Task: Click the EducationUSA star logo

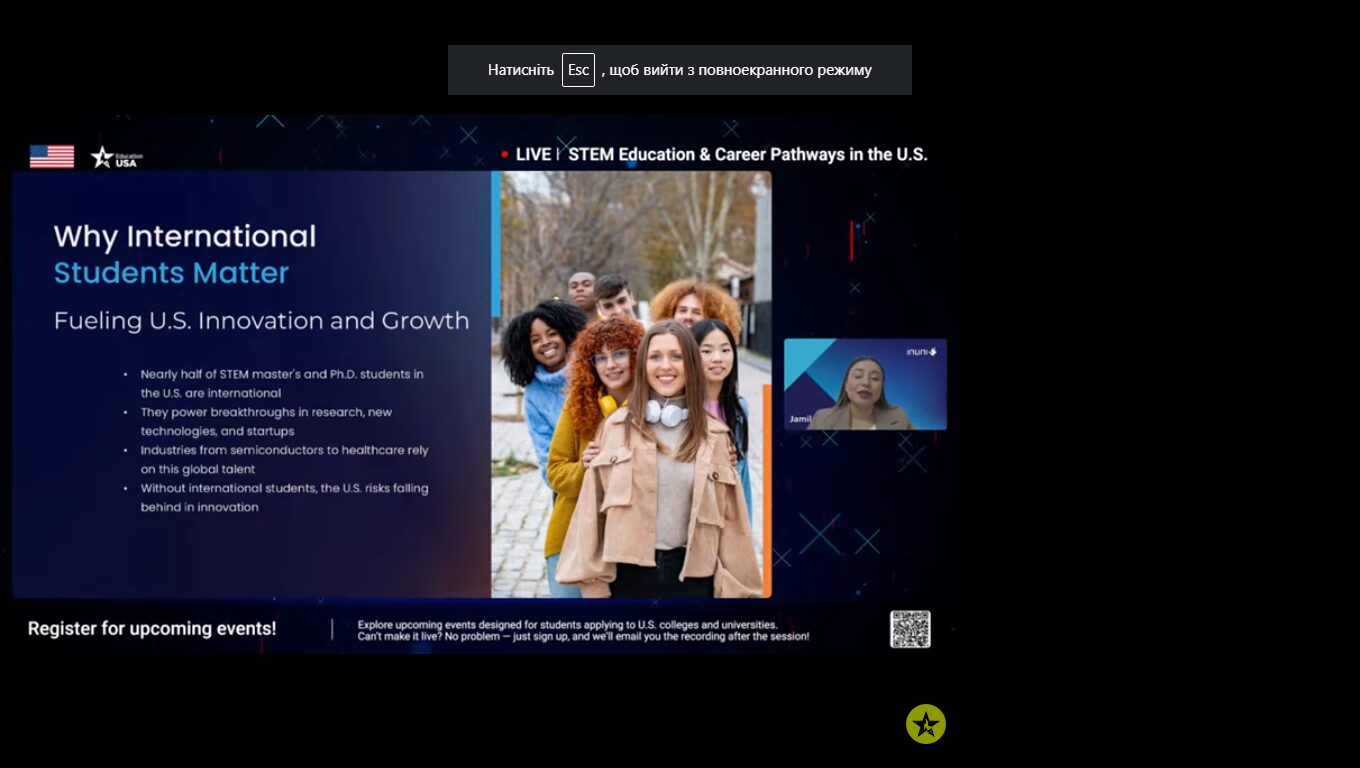Action: pyautogui.click(x=117, y=157)
